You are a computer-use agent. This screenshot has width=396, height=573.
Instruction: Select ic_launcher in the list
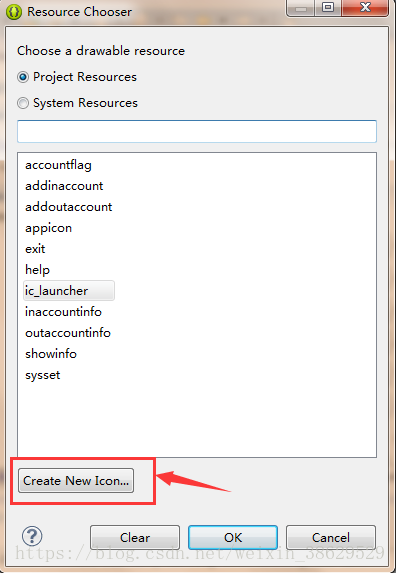coord(69,291)
